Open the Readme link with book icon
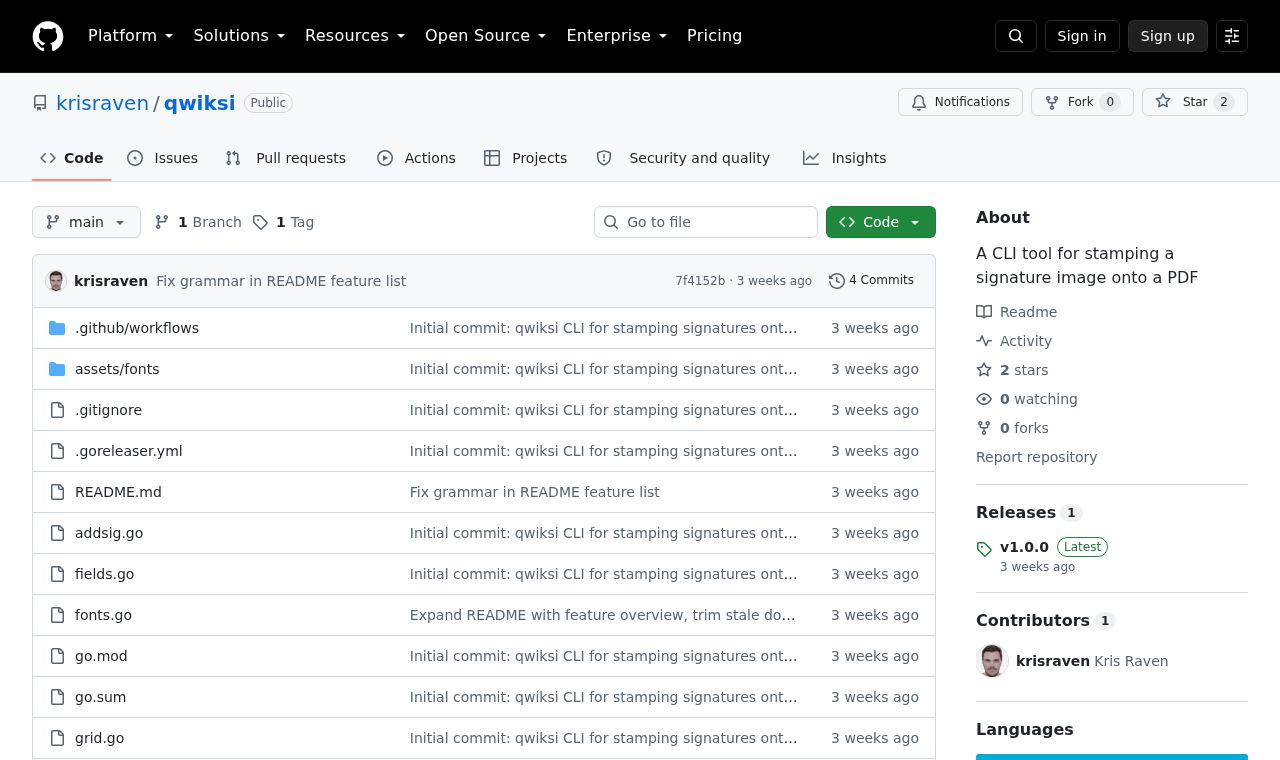This screenshot has height=760, width=1280. point(1016,312)
